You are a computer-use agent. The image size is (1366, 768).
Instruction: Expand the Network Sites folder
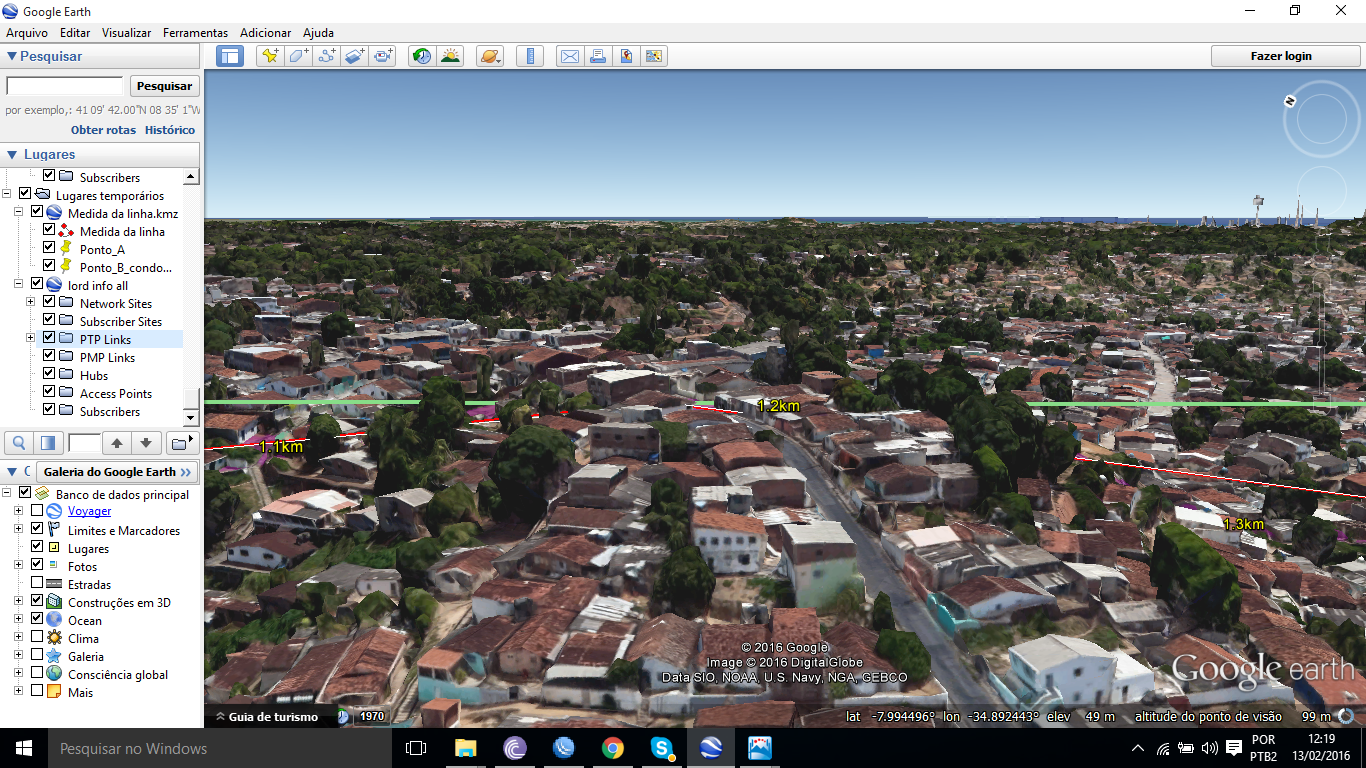pos(30,303)
